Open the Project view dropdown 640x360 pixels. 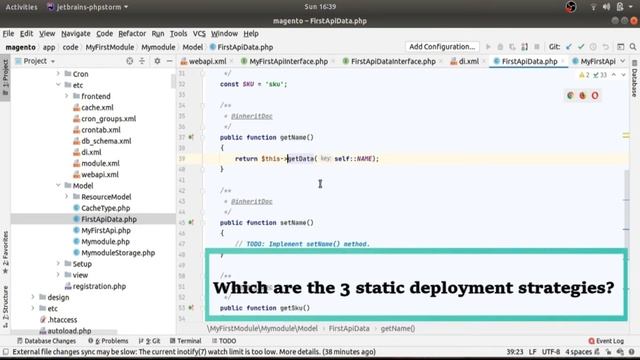pyautogui.click(x=36, y=61)
